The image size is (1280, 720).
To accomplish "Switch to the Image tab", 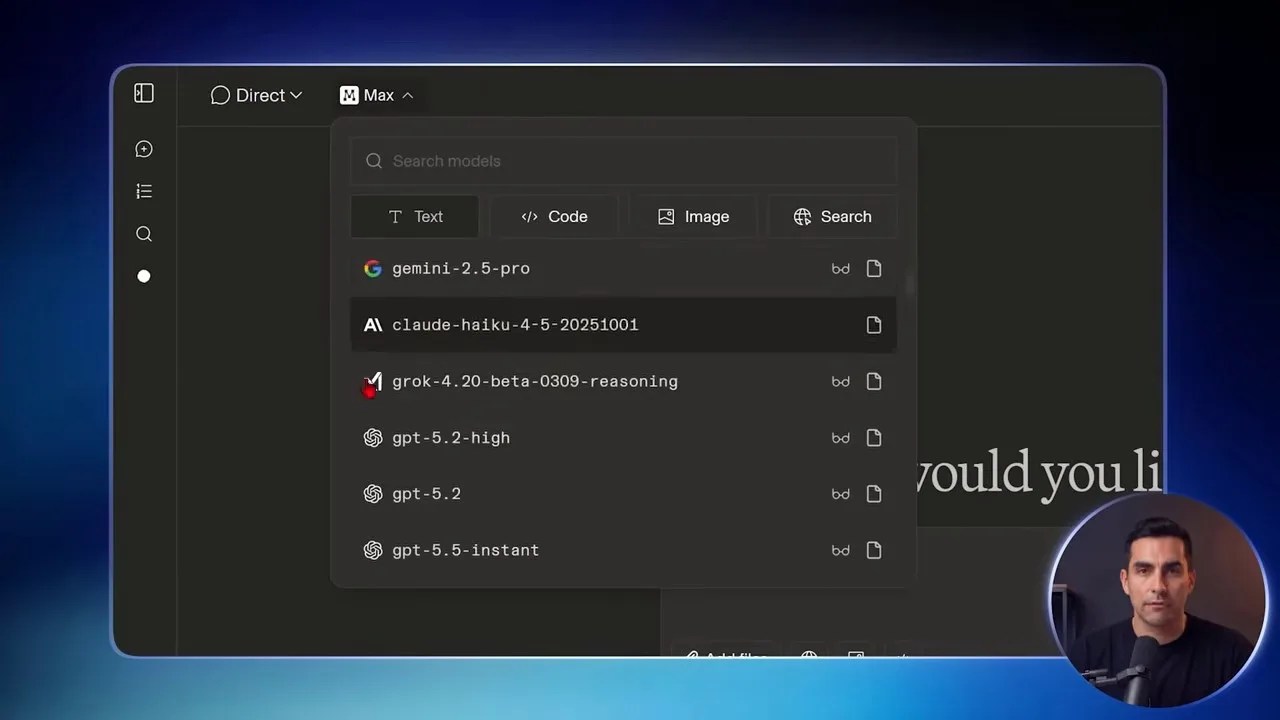I will [x=693, y=217].
